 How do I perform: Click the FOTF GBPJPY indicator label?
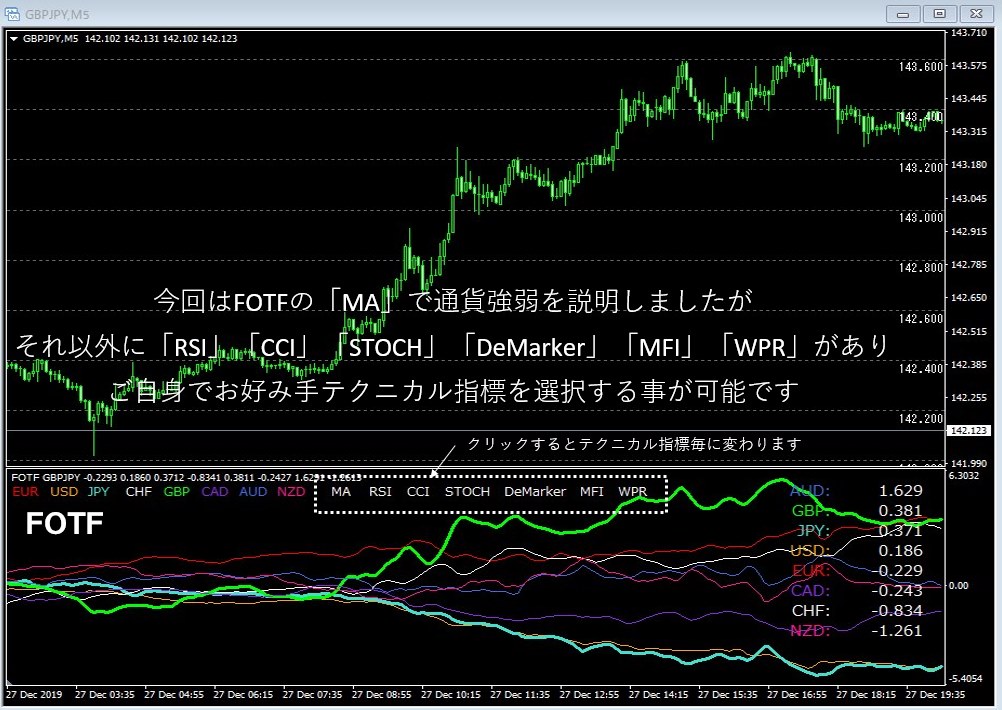pyautogui.click(x=45, y=477)
